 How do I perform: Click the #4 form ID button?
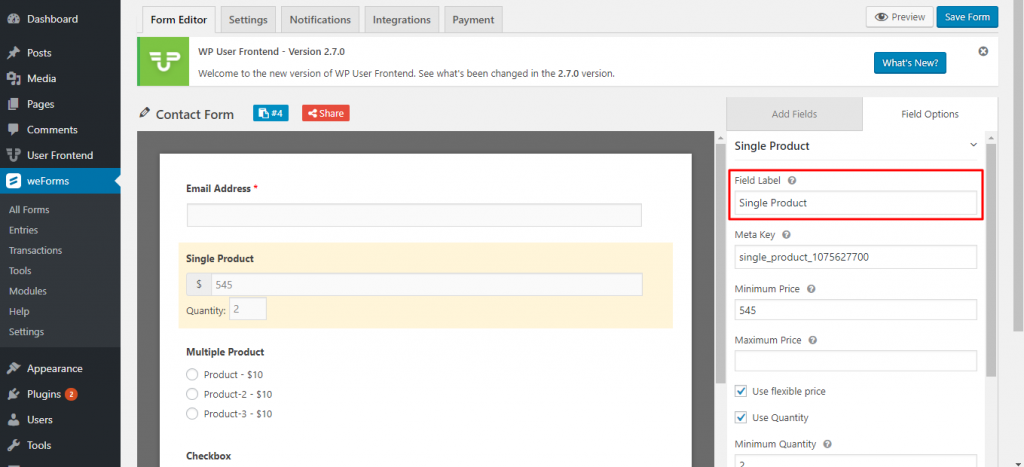point(270,113)
